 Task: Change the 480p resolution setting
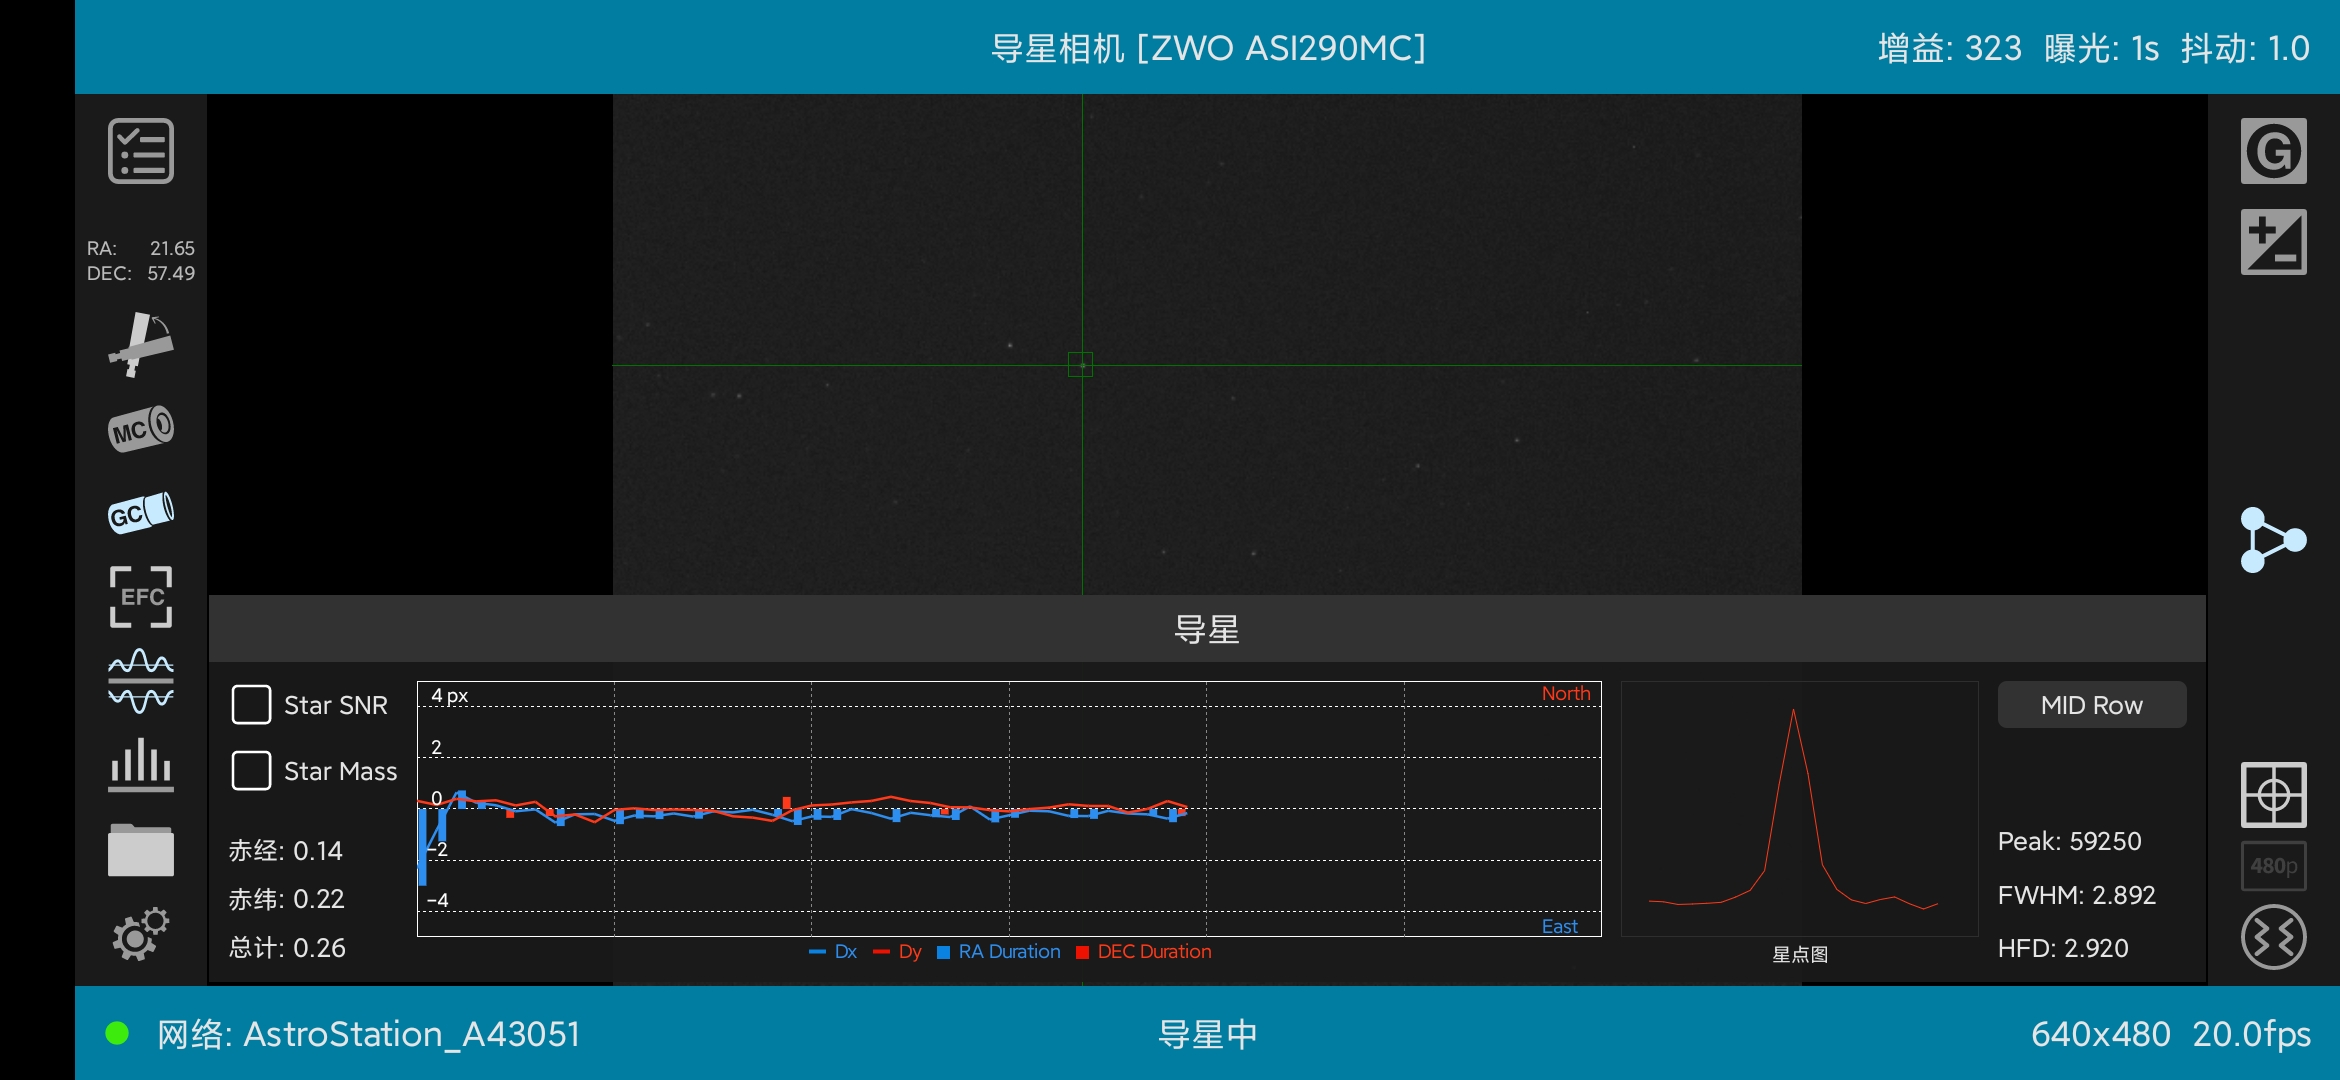pyautogui.click(x=2273, y=866)
